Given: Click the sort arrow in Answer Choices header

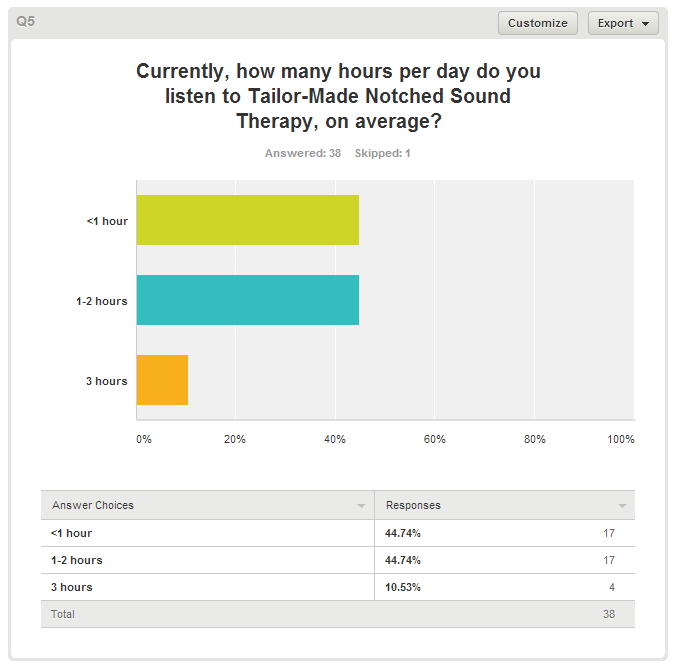Looking at the screenshot, I should click(x=361, y=506).
